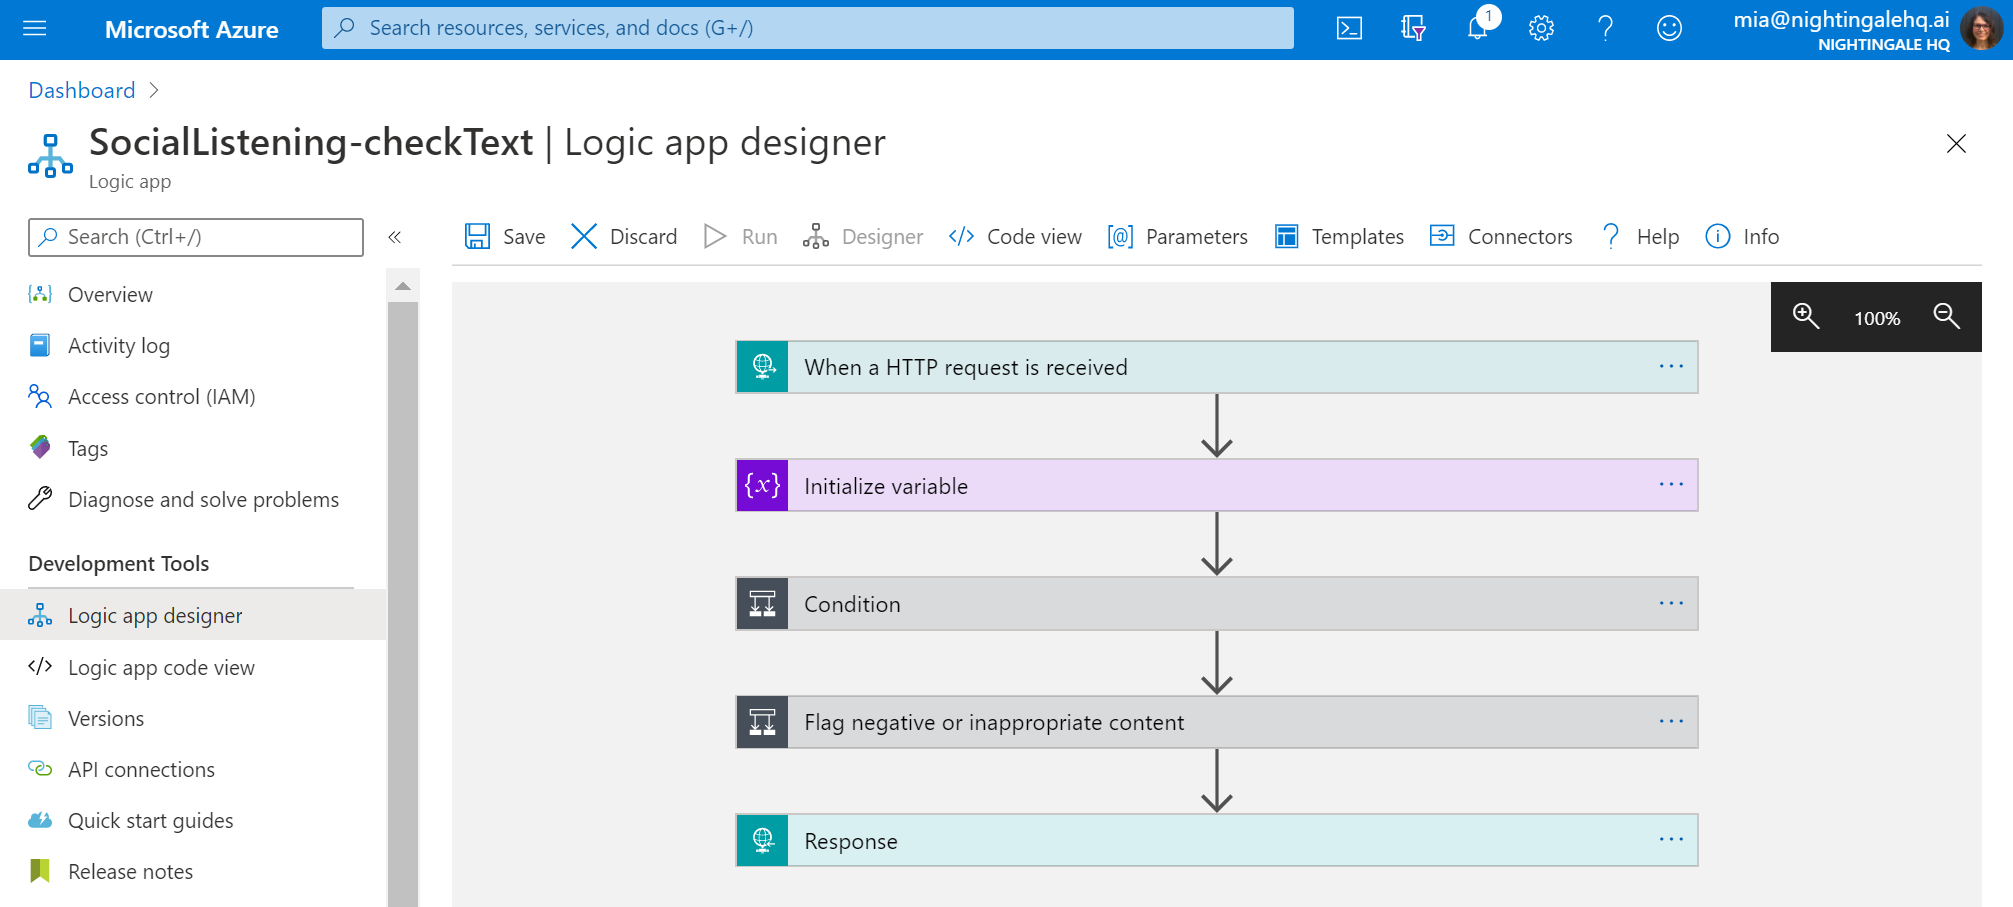2013x907 pixels.
Task: Collapse the left navigation menu
Action: 395,237
